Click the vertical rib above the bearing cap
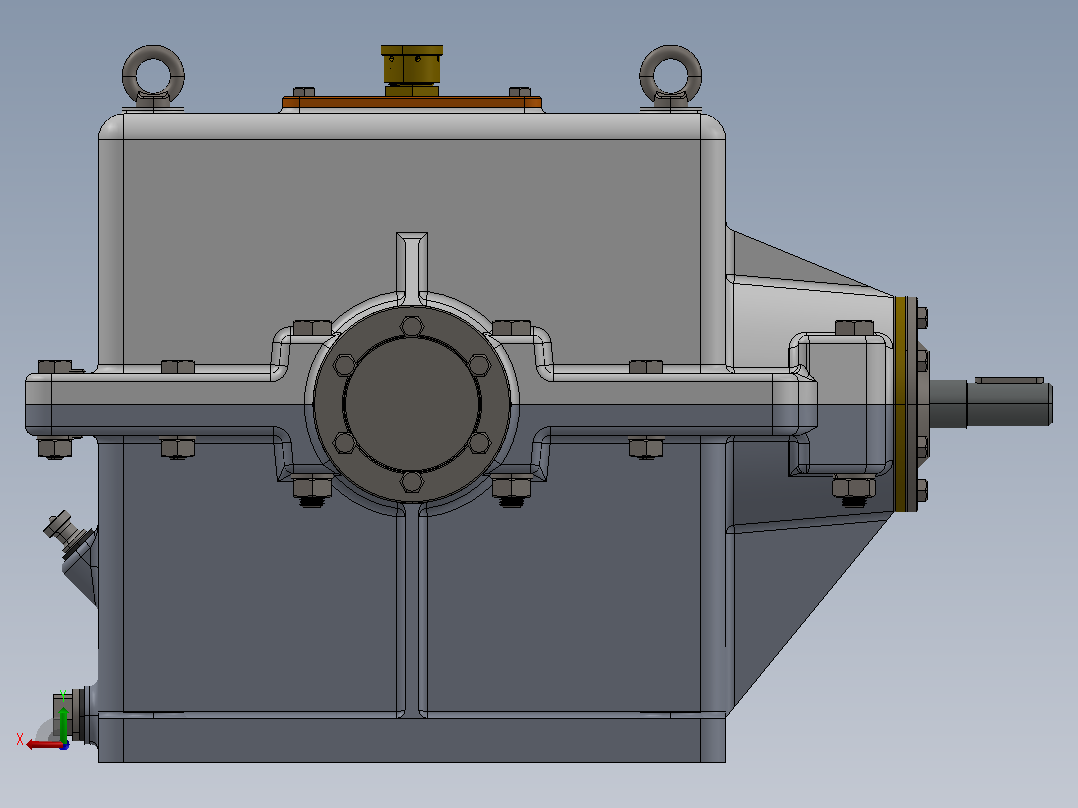The height and width of the screenshot is (808, 1078). (412, 268)
